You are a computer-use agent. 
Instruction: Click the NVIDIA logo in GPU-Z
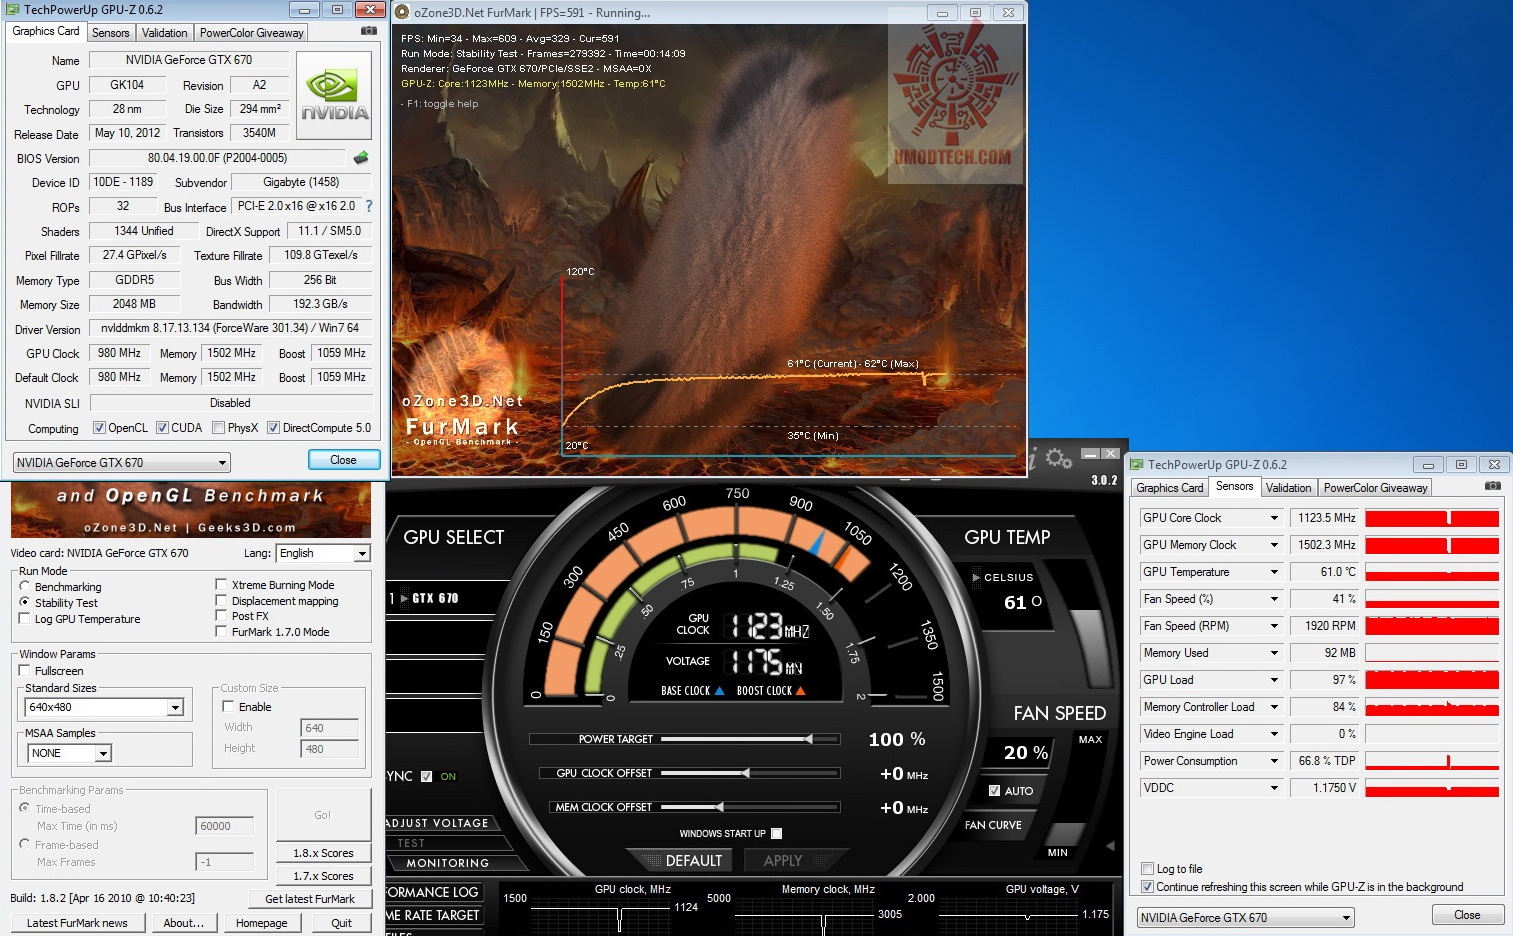point(334,95)
